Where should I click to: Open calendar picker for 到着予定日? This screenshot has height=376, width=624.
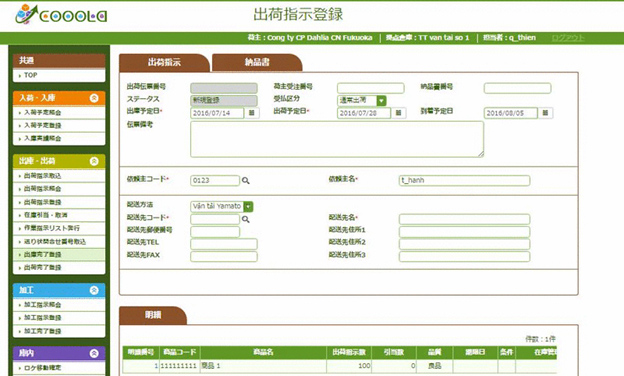click(545, 113)
